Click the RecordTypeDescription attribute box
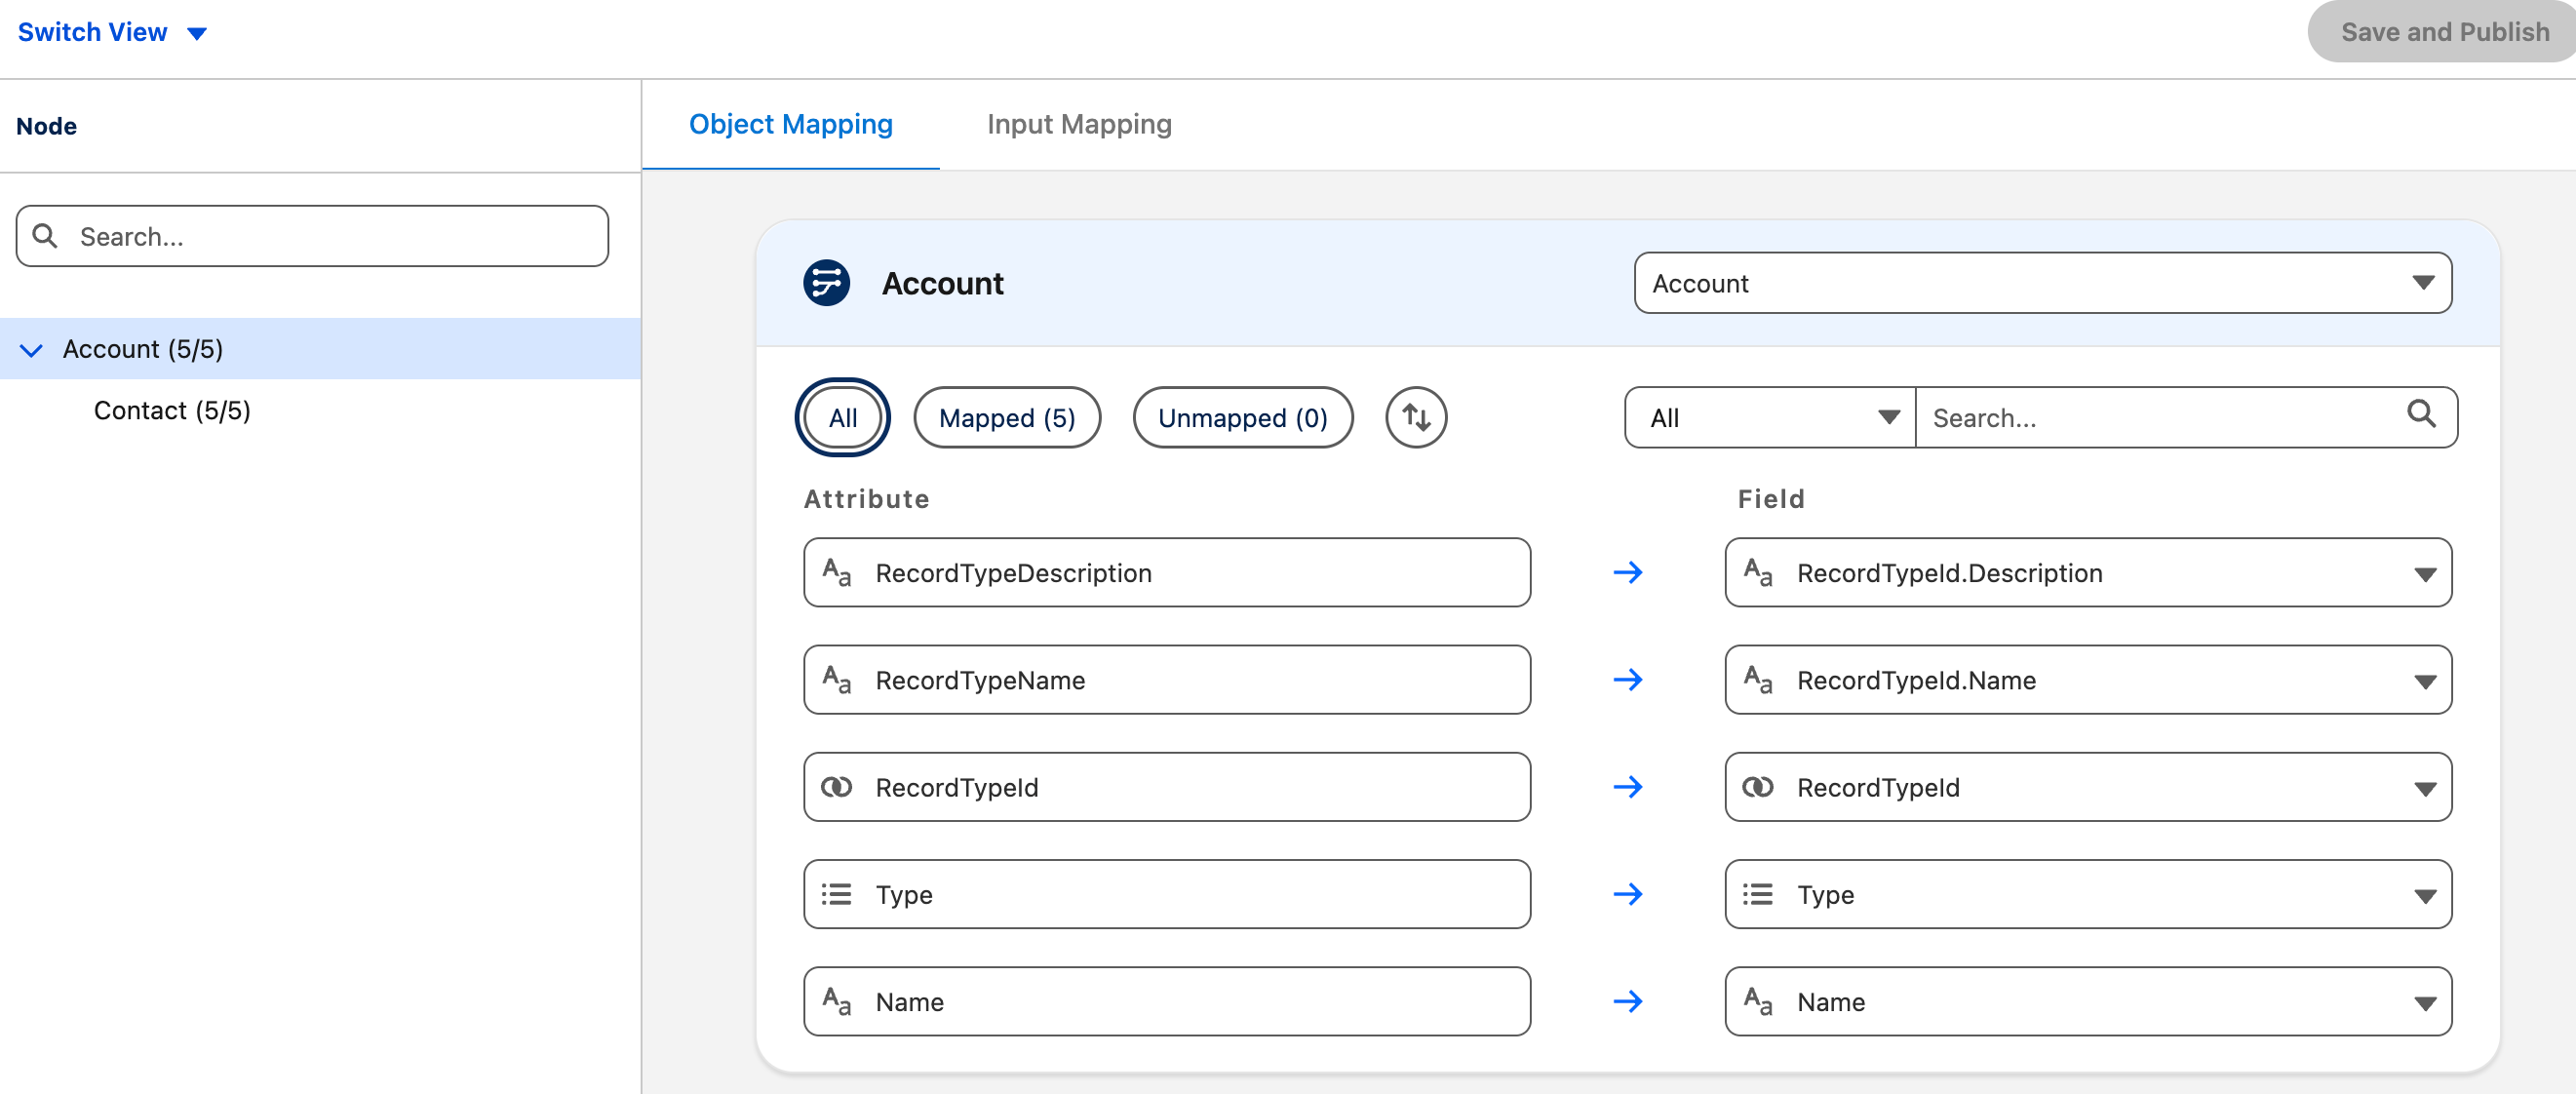Image resolution: width=2576 pixels, height=1094 pixels. pos(1166,573)
